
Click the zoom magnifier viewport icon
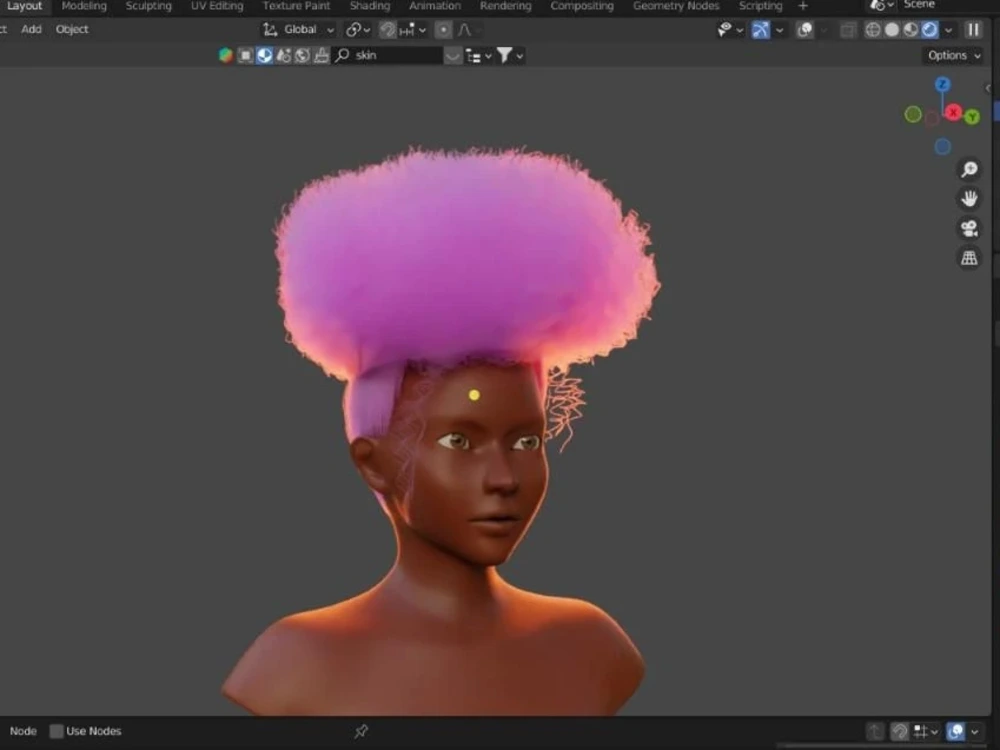click(969, 169)
